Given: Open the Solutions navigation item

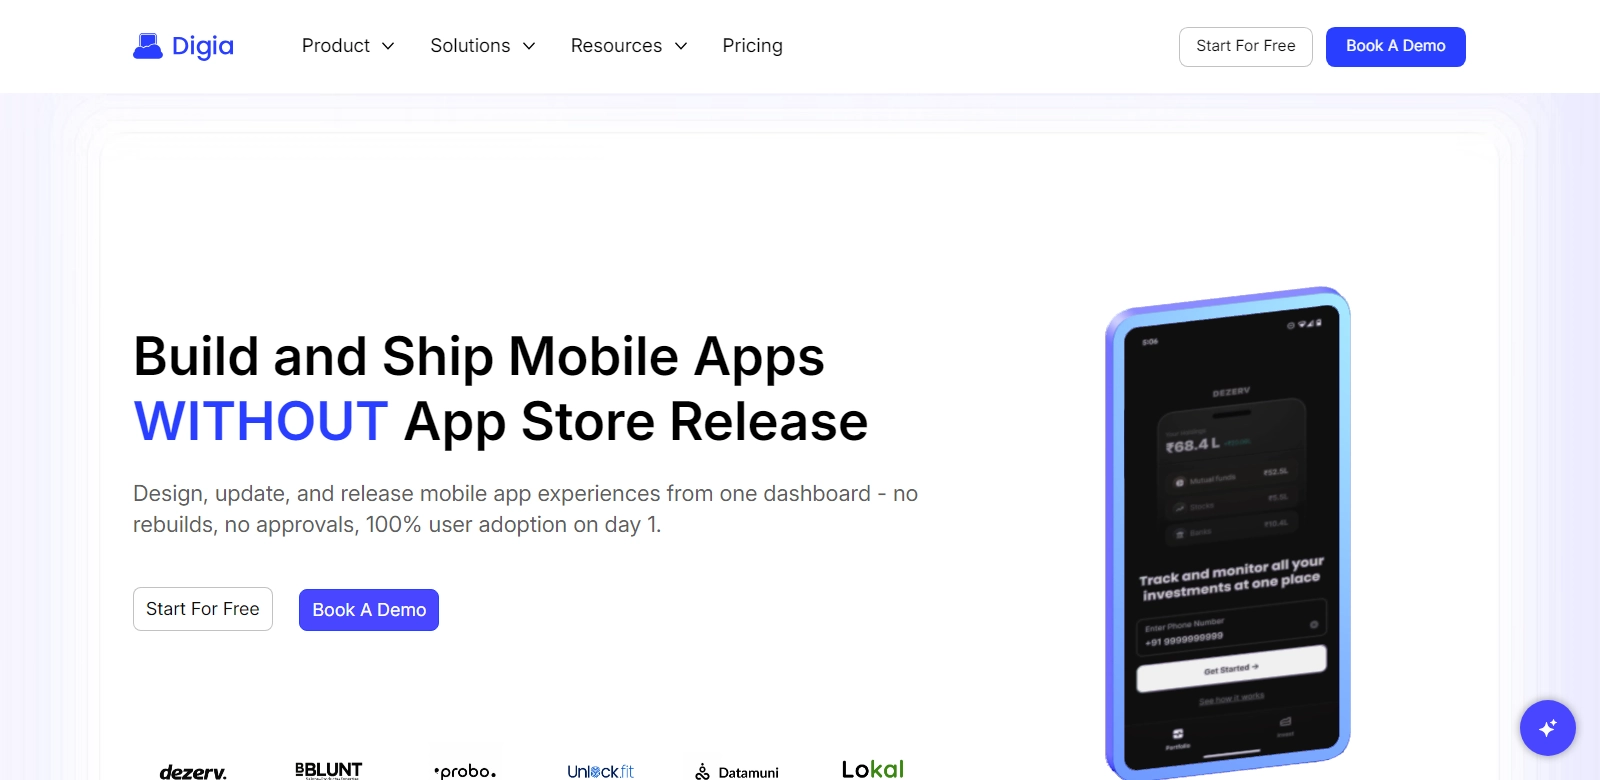Looking at the screenshot, I should pos(470,46).
